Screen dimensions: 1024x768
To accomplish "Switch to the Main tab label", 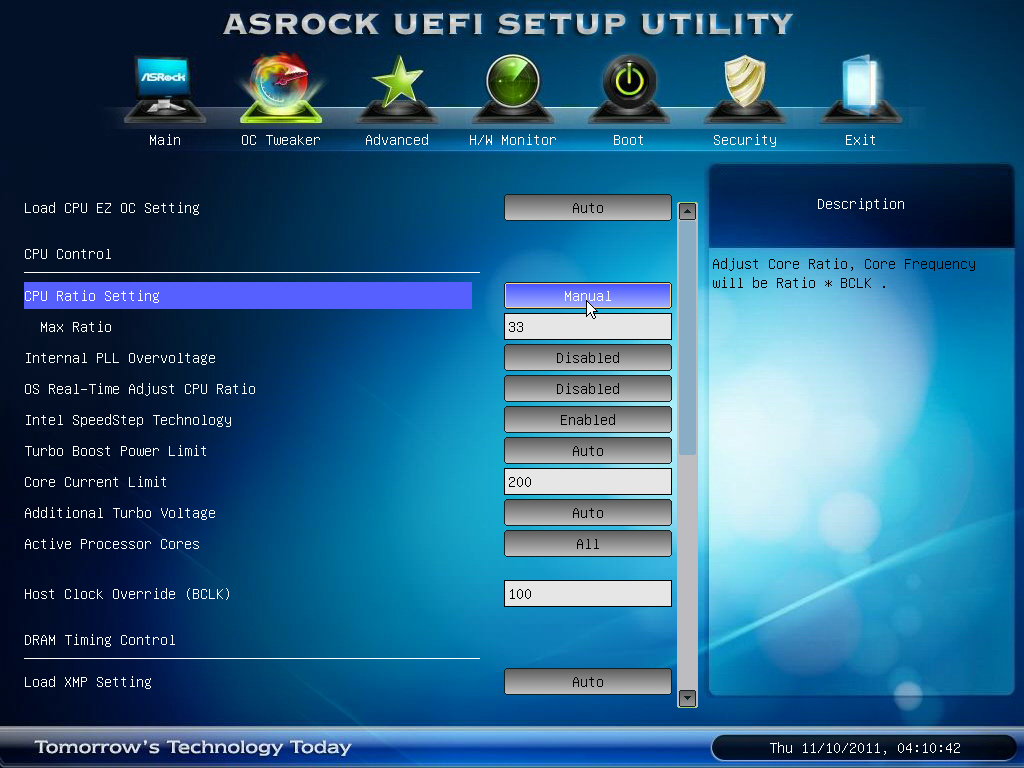I will click(165, 140).
